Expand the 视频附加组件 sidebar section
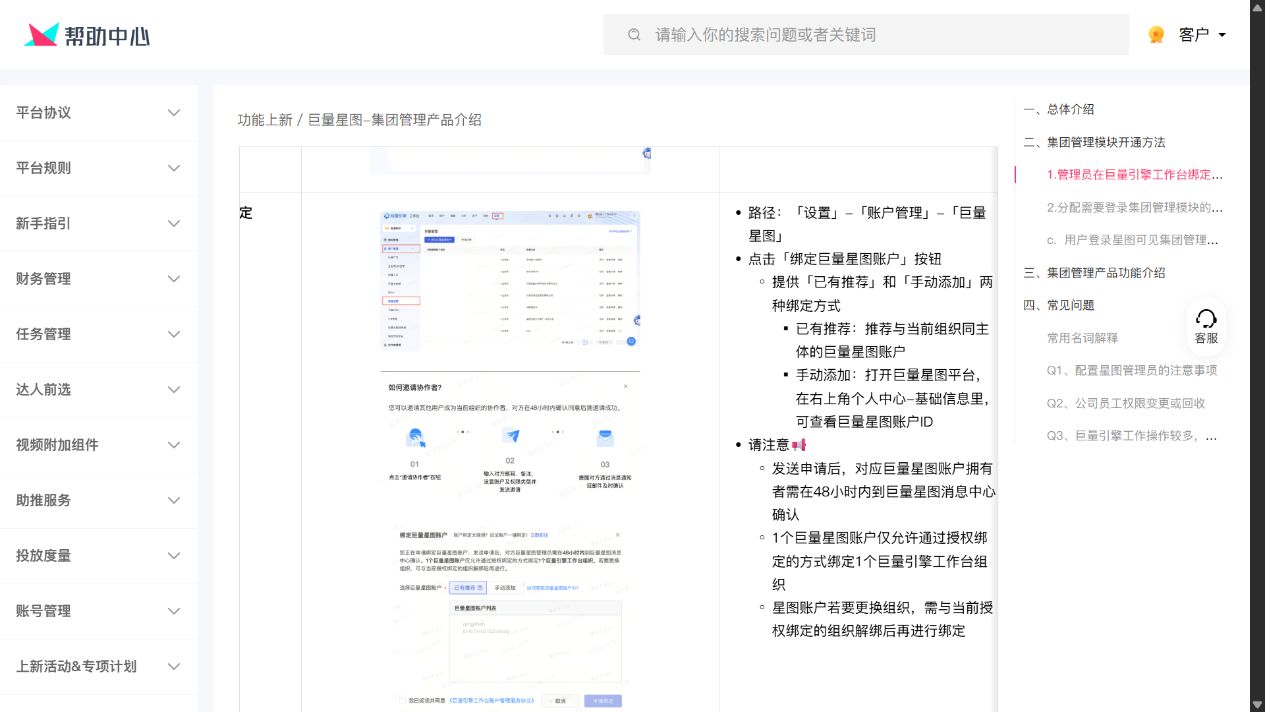This screenshot has width=1265, height=712. pyautogui.click(x=99, y=445)
